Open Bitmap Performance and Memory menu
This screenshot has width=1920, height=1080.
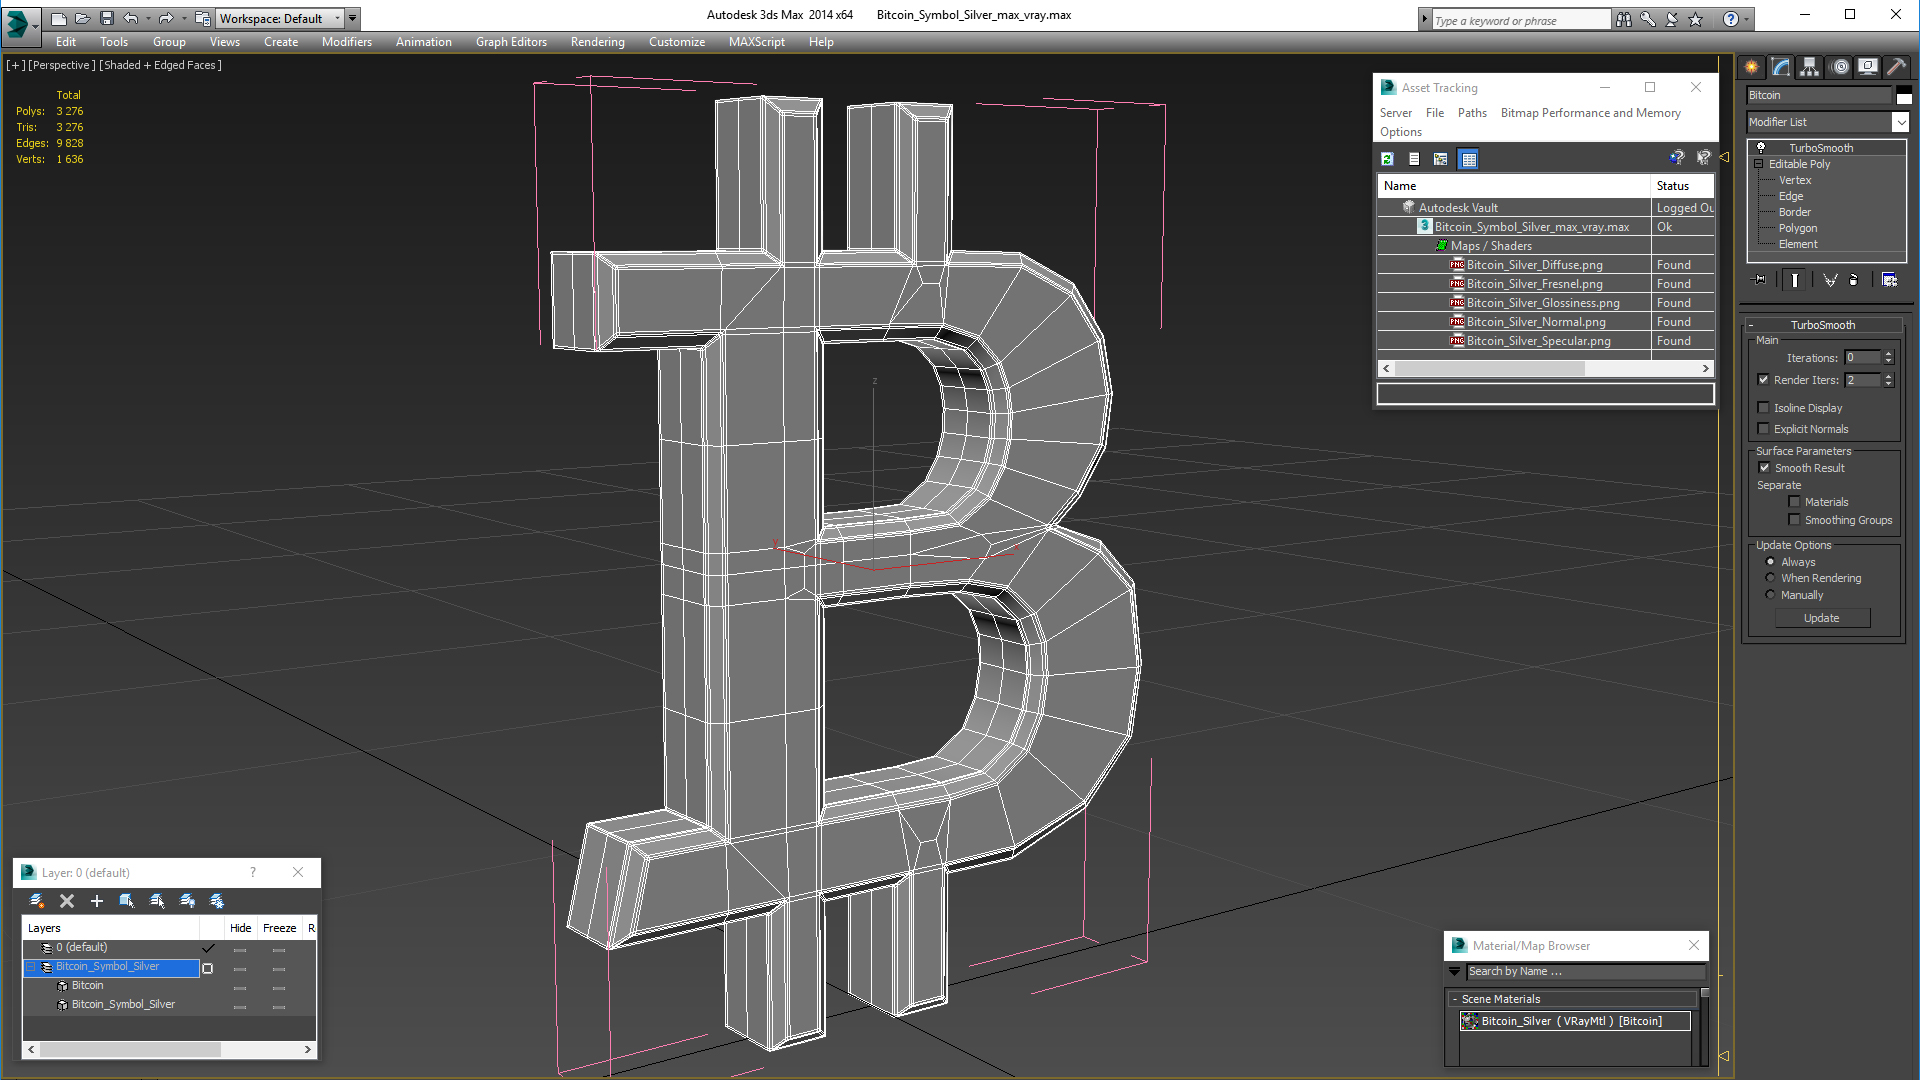[x=1590, y=113]
